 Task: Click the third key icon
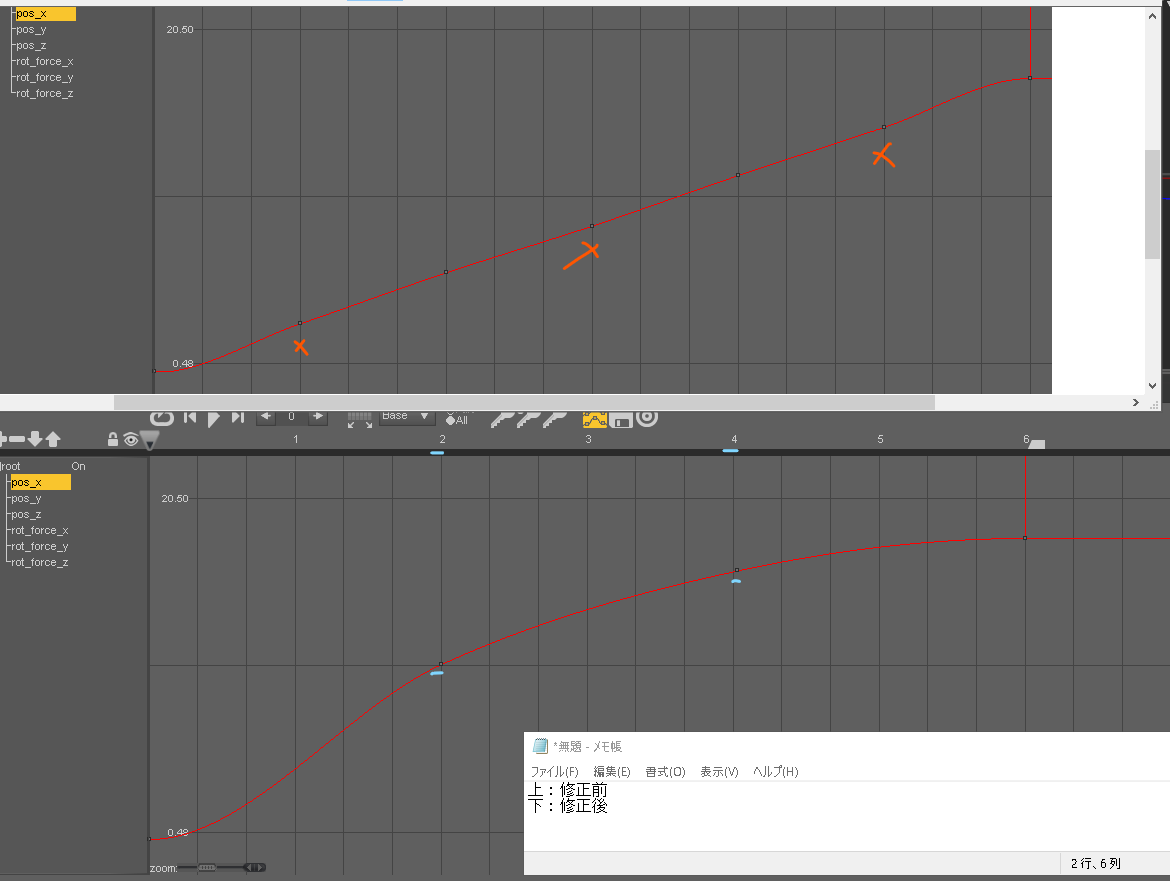(x=554, y=419)
